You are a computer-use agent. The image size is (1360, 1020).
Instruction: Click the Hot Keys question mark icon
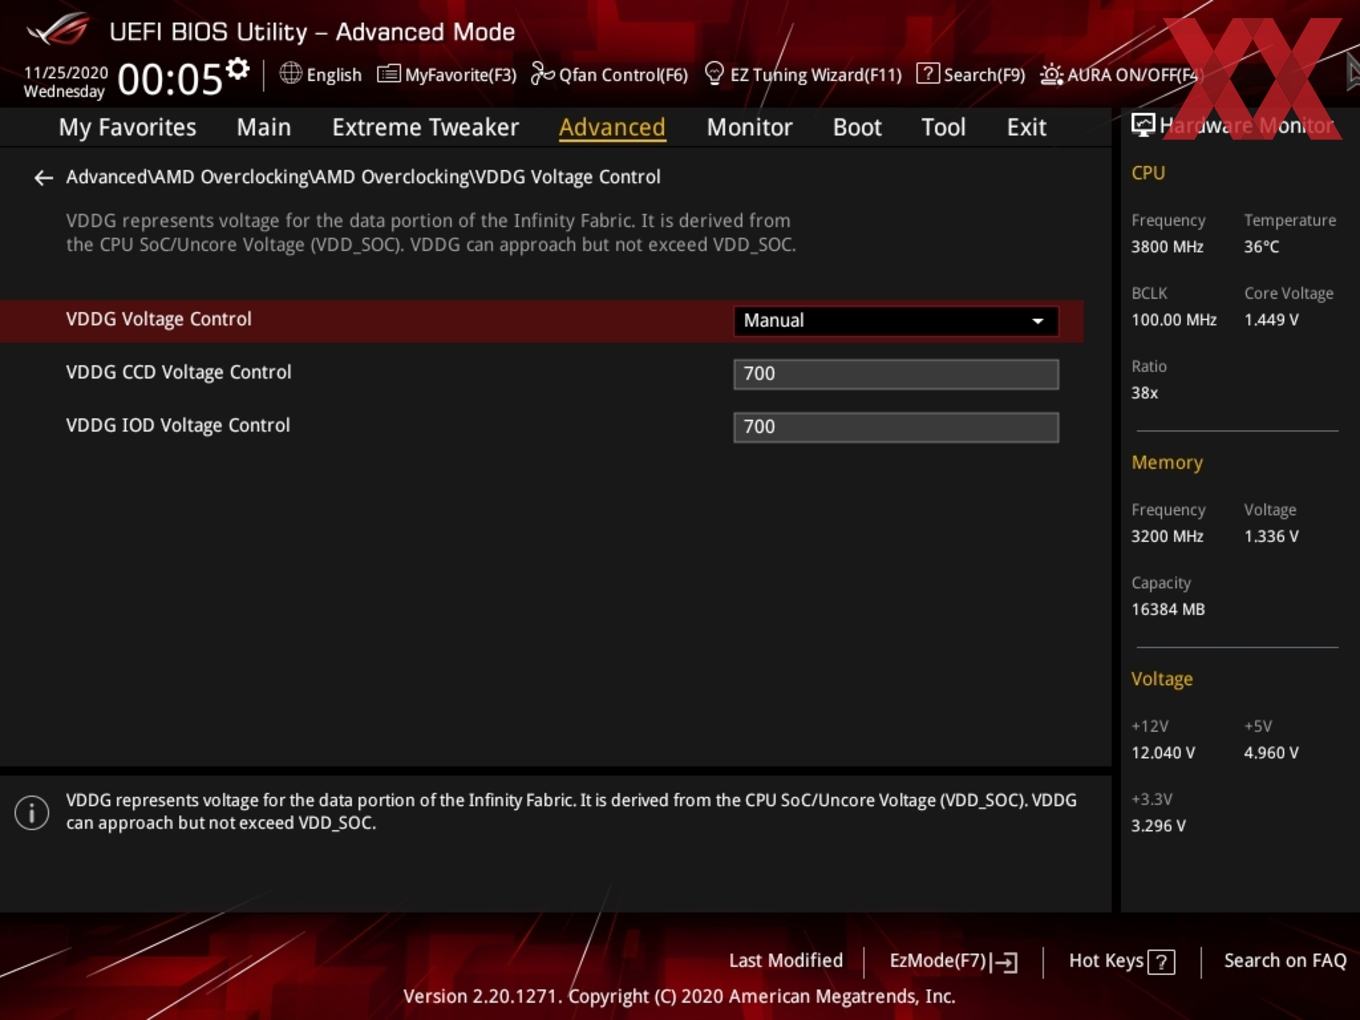click(x=1161, y=962)
